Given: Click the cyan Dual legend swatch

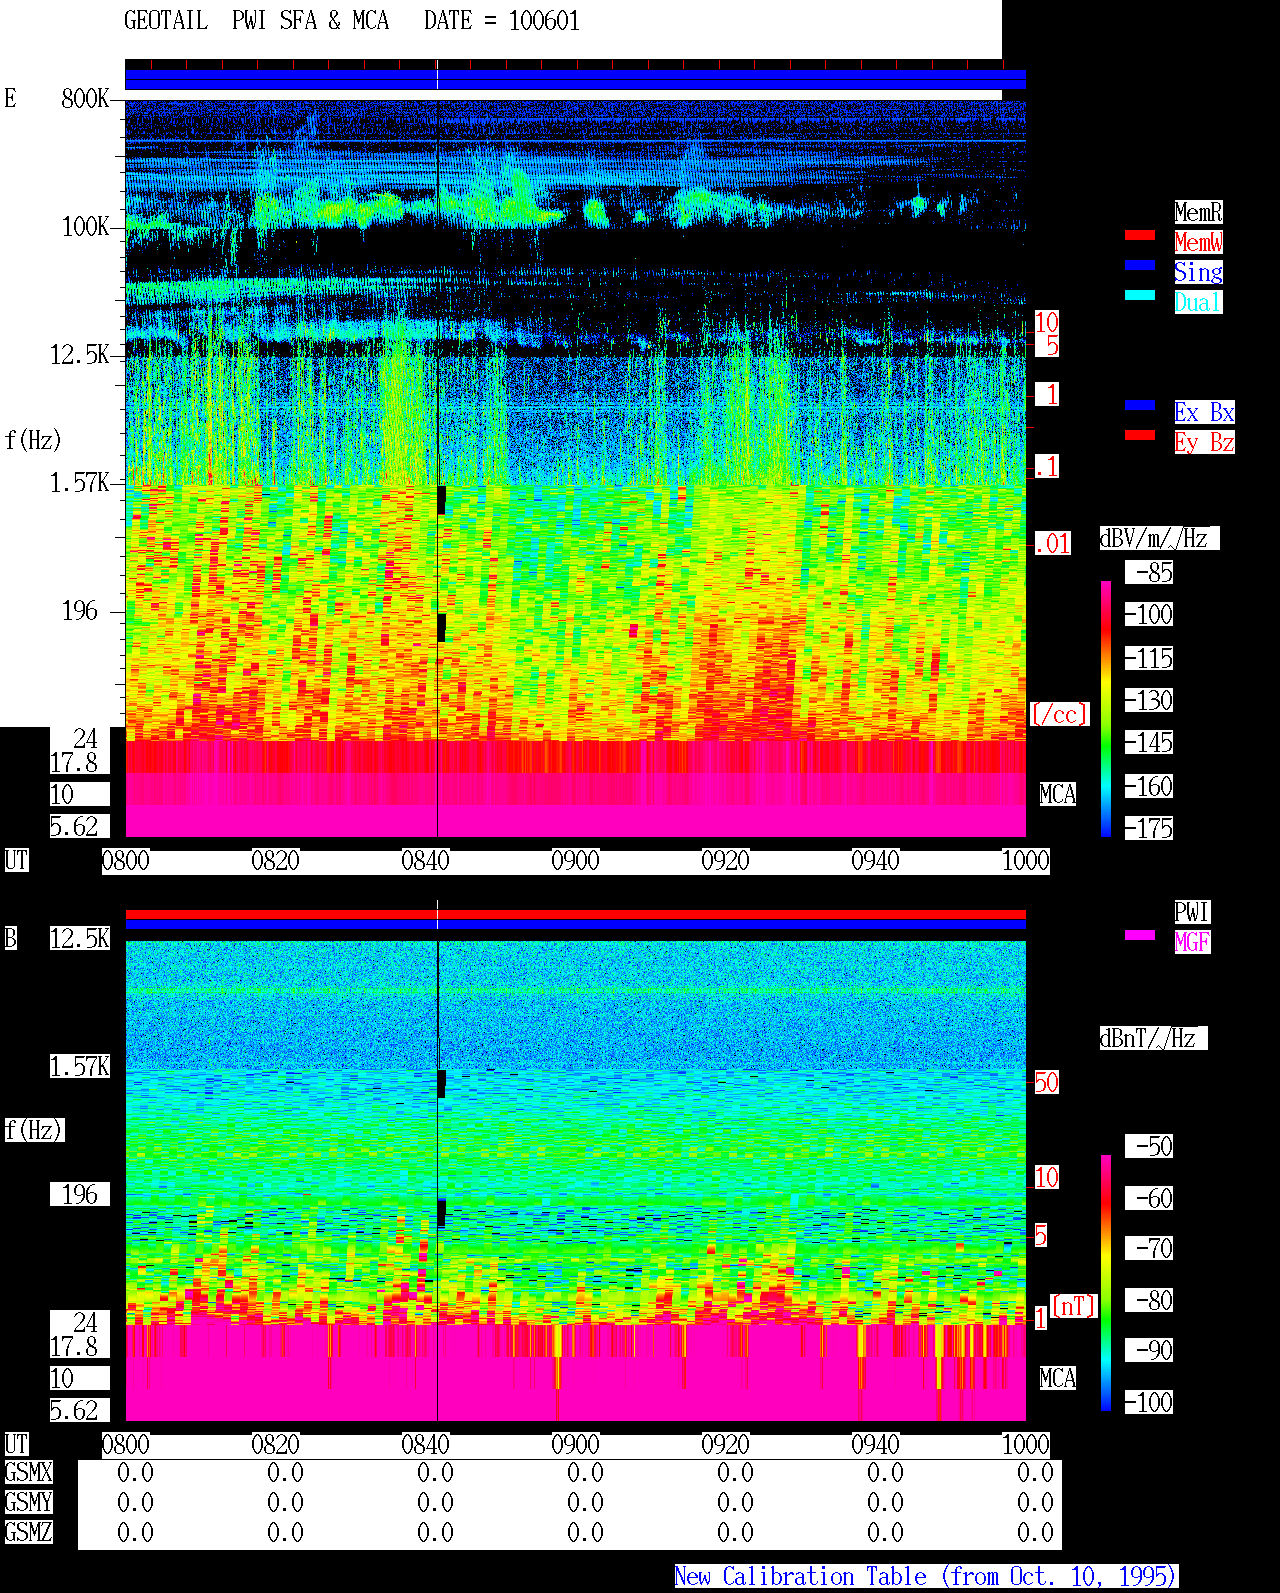Looking at the screenshot, I should [1140, 295].
